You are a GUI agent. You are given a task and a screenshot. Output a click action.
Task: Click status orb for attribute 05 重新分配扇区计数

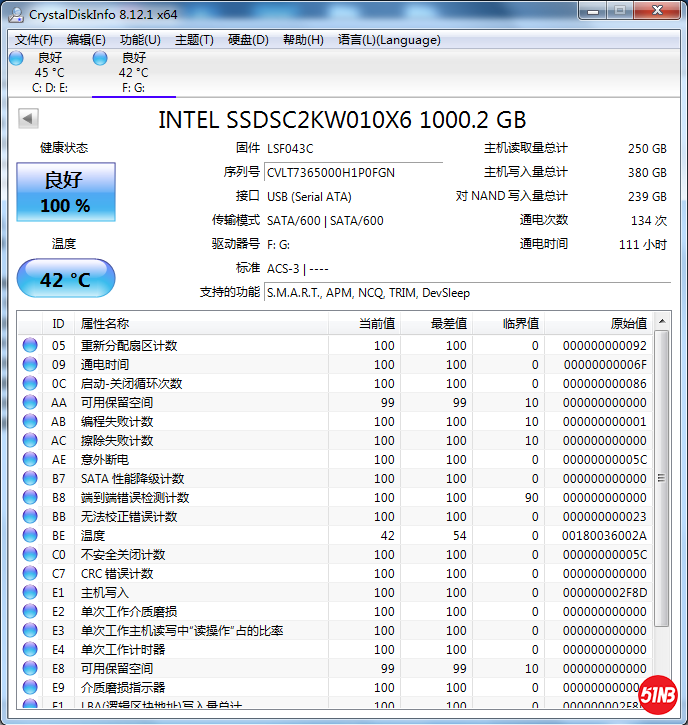click(x=30, y=346)
